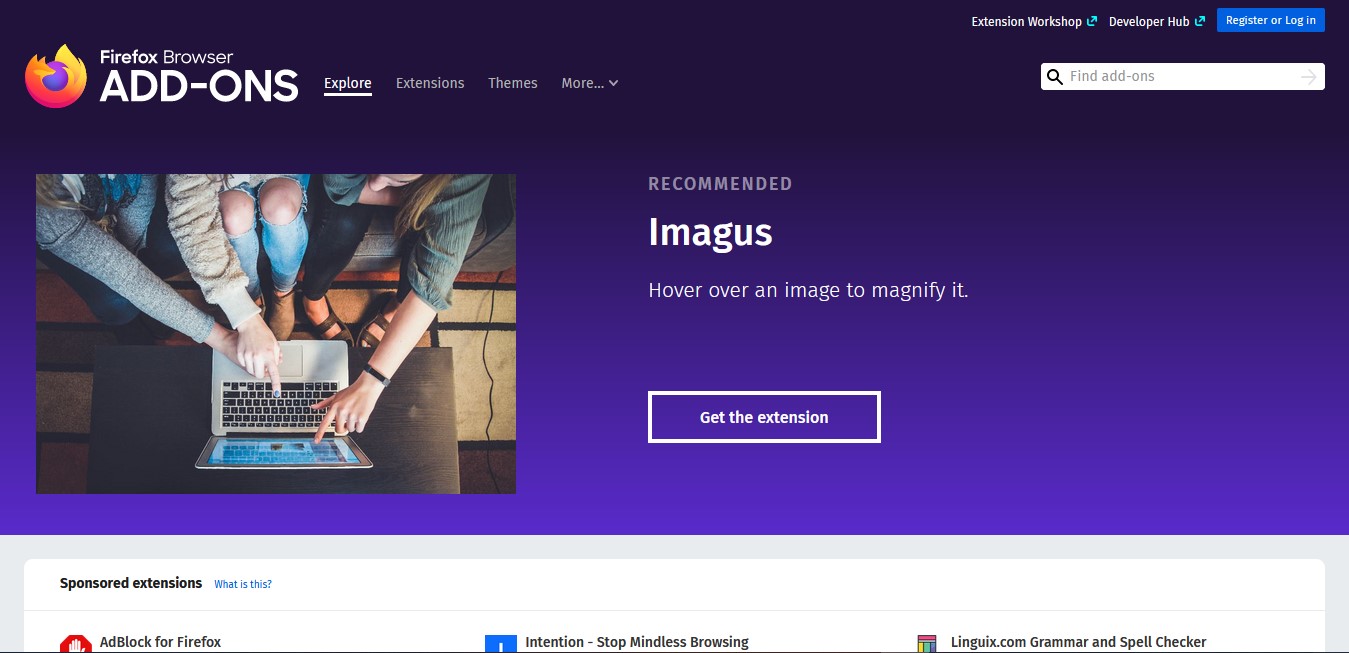The height and width of the screenshot is (653, 1349).
Task: Expand the More… menu
Action: (x=590, y=83)
